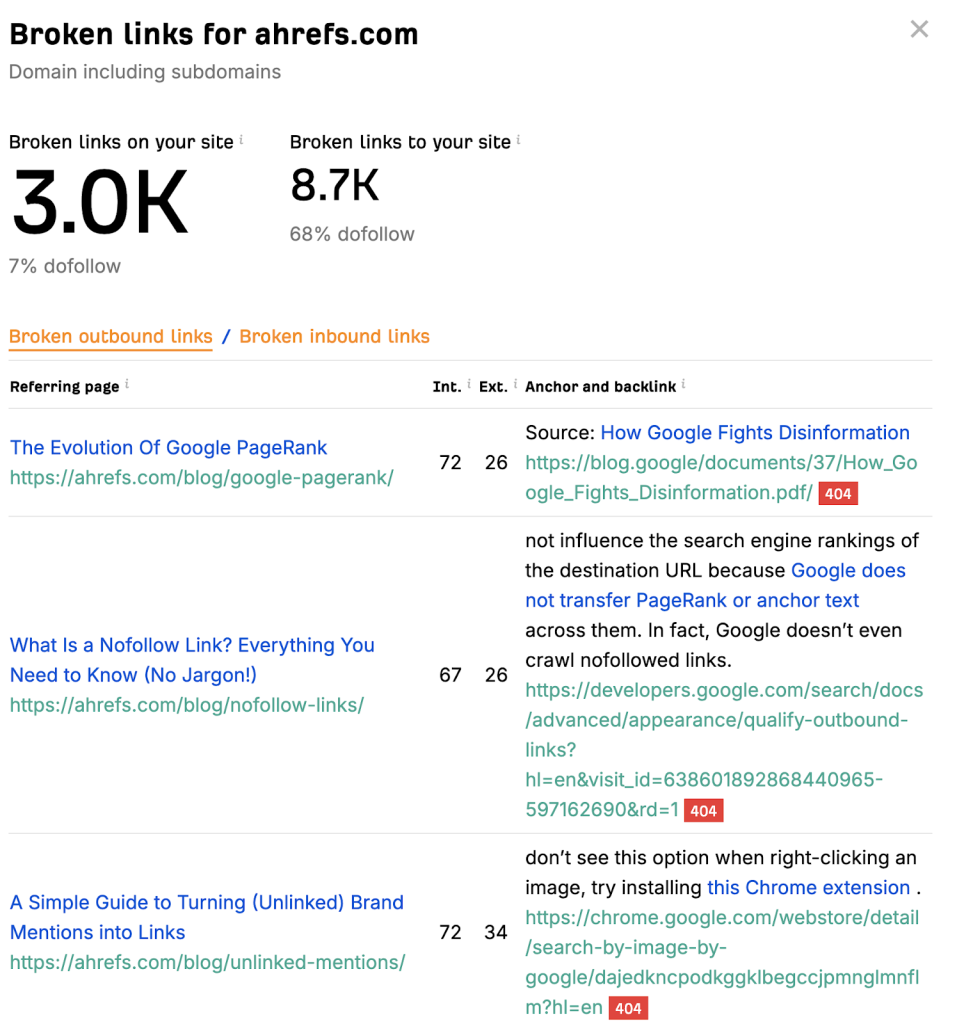Click info icon beside Broken links to your site
The width and height of the screenshot is (973, 1024).
(518, 140)
